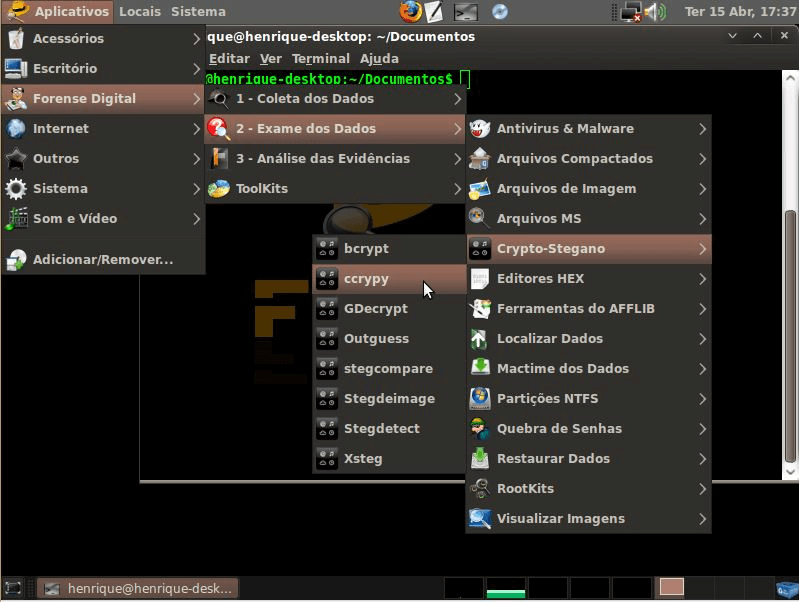
Task: Select ccrypy from the Crypto-Stegano submenu
Action: coord(366,279)
